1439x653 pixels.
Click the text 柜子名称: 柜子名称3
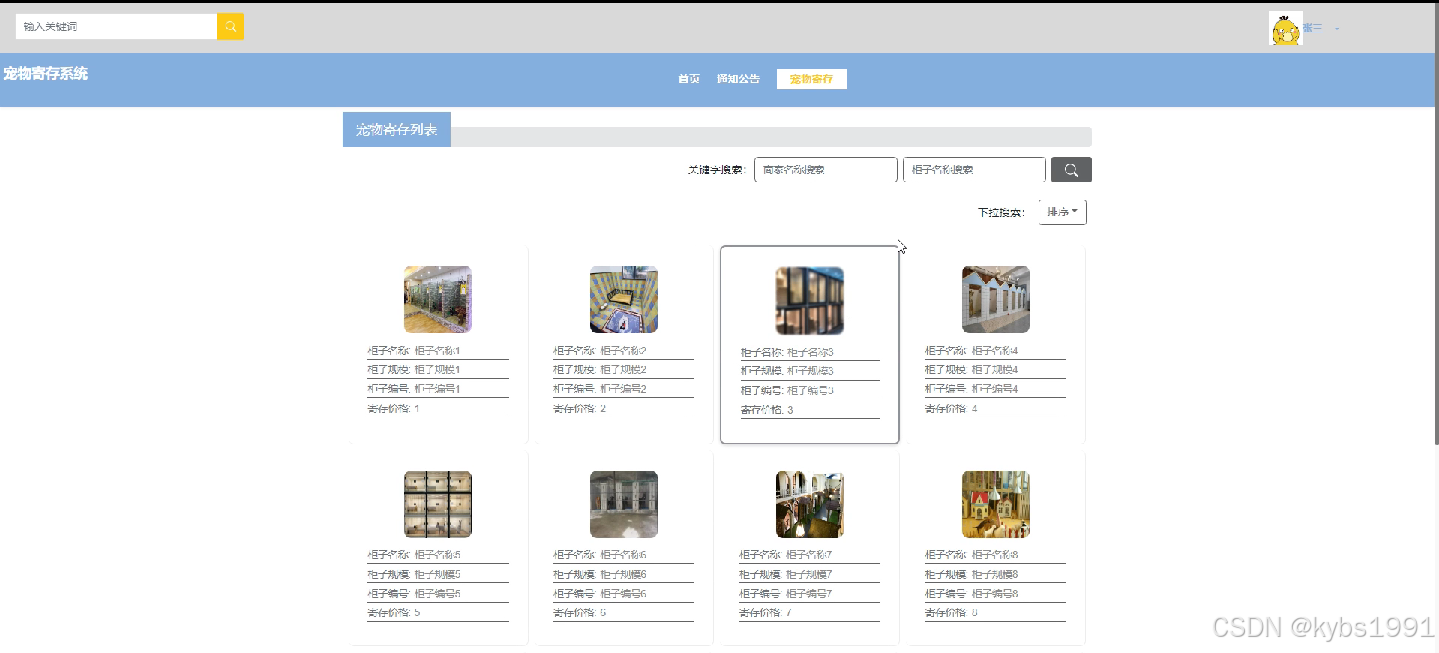[x=787, y=352]
